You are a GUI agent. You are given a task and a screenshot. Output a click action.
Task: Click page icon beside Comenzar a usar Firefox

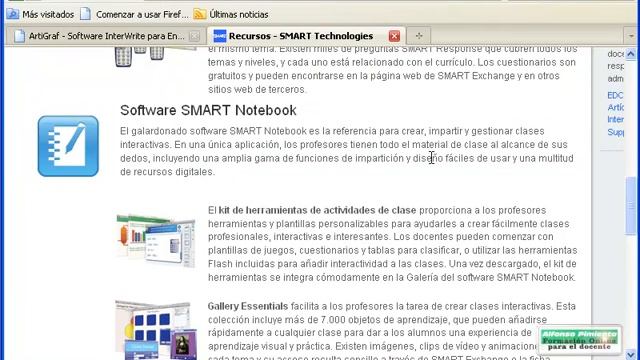coord(85,14)
